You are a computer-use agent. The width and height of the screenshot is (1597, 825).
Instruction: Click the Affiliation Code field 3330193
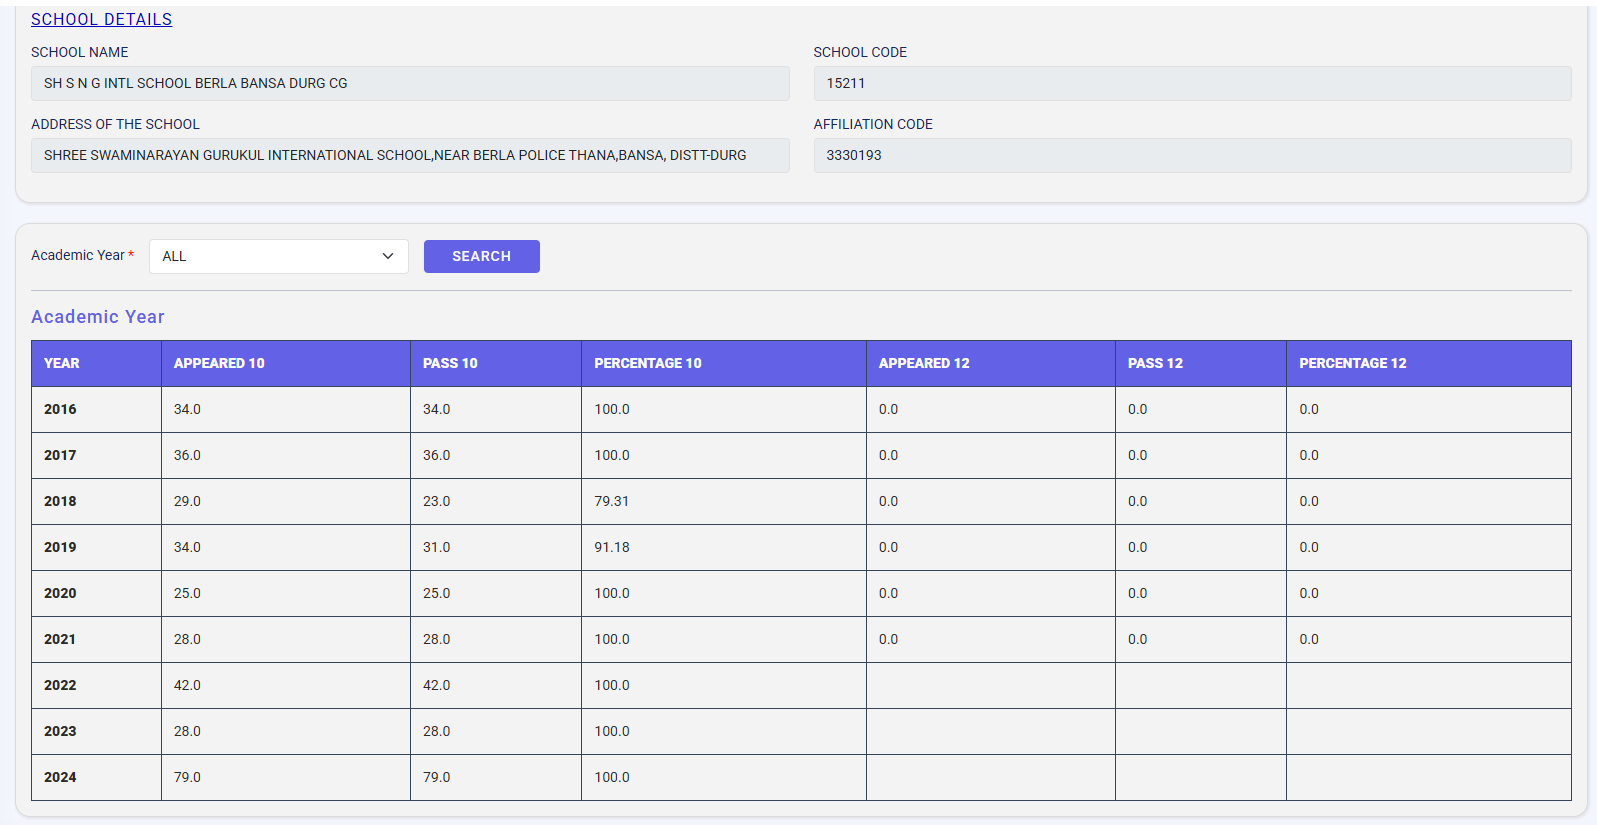(x=1191, y=155)
